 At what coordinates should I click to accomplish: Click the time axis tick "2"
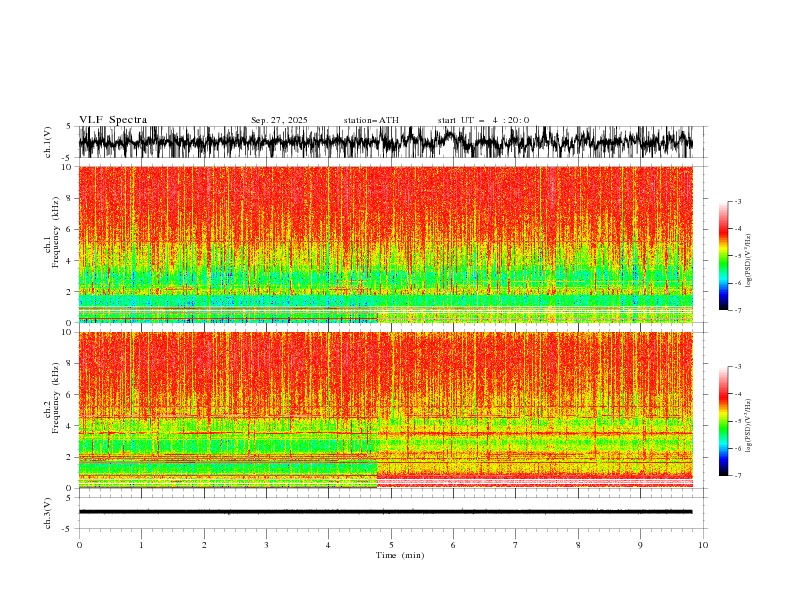tap(204, 545)
